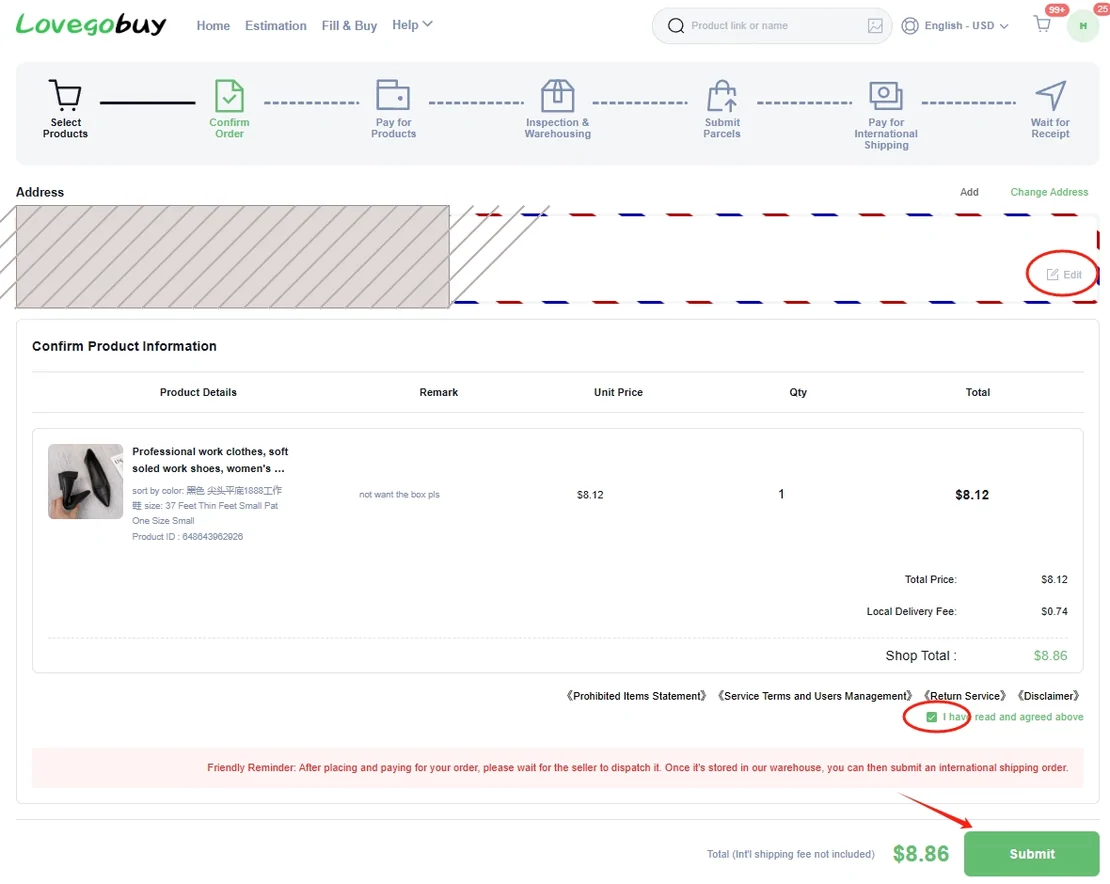
Task: Expand the Help menu chevron
Action: coord(428,24)
